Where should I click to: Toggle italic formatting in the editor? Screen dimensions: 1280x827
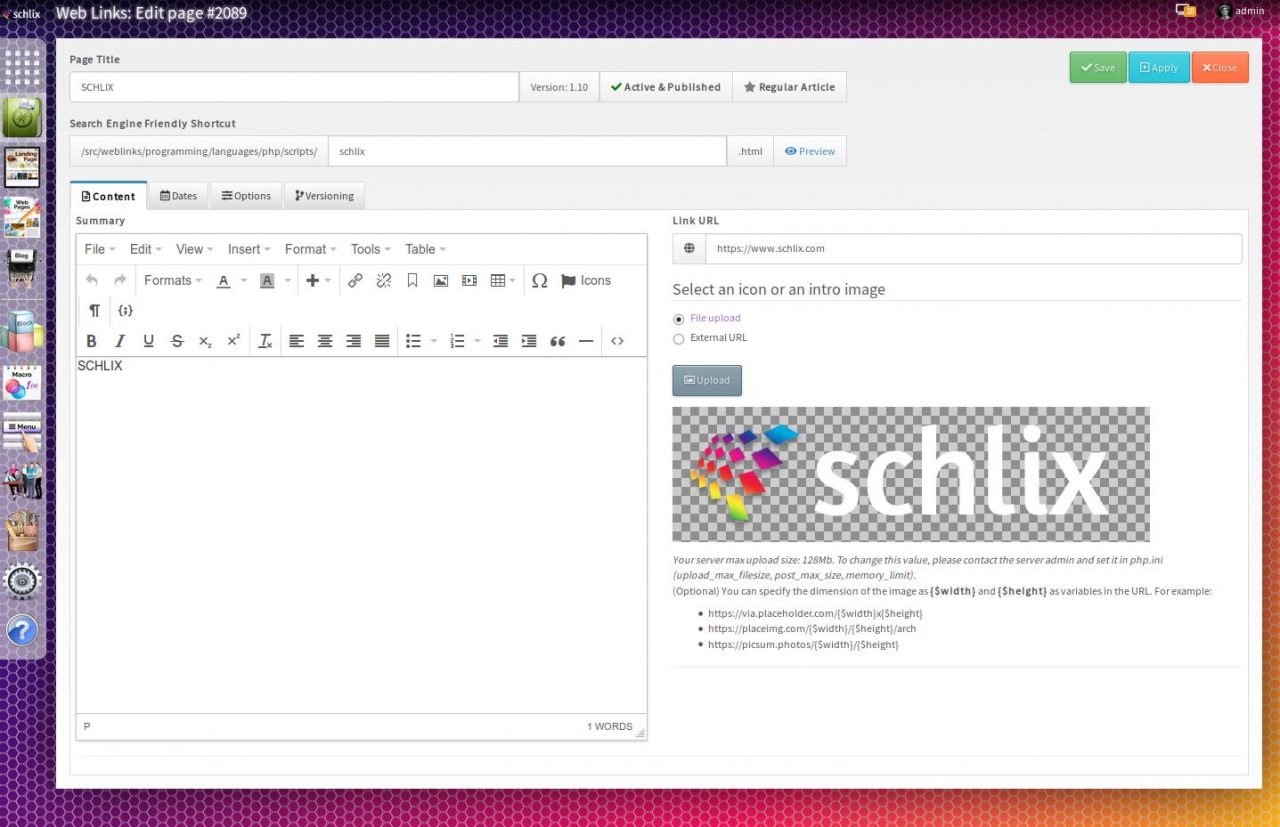point(120,341)
